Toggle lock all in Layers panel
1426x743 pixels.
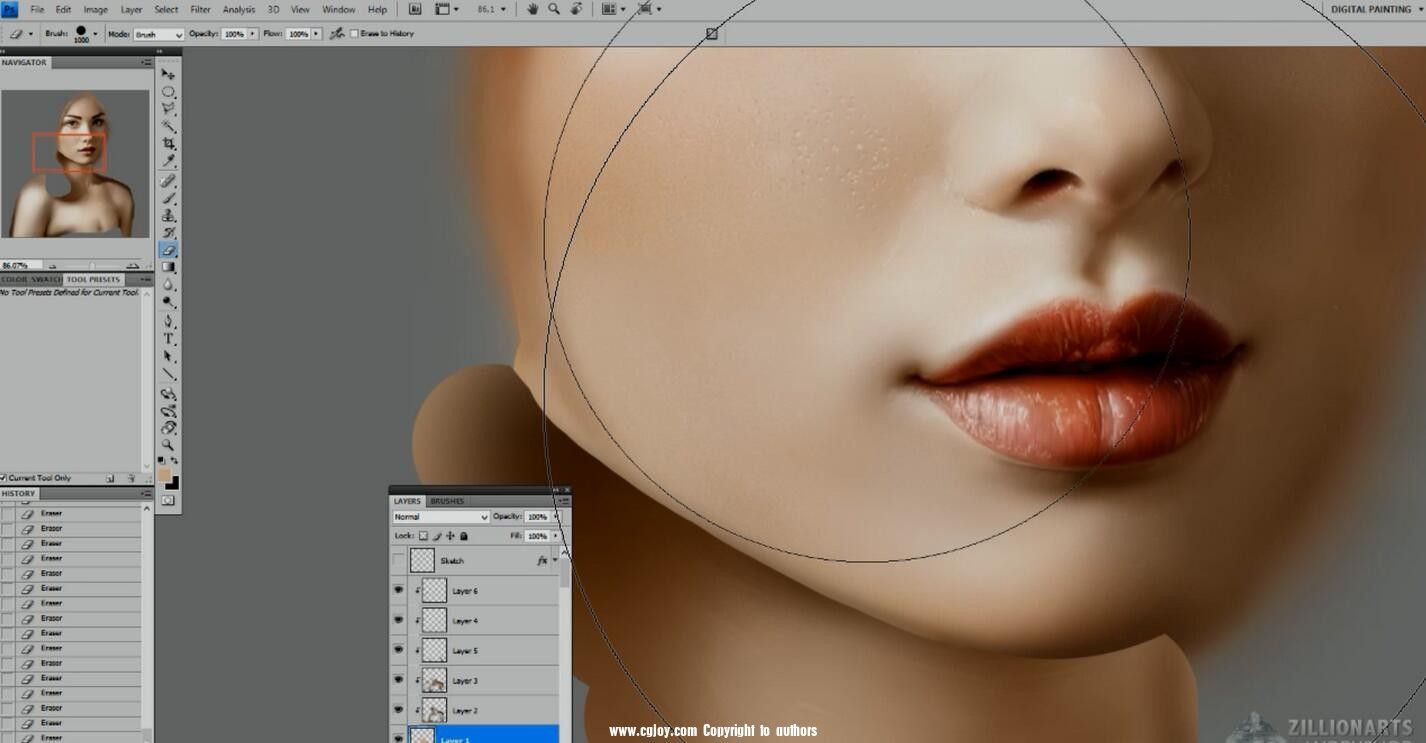(463, 536)
